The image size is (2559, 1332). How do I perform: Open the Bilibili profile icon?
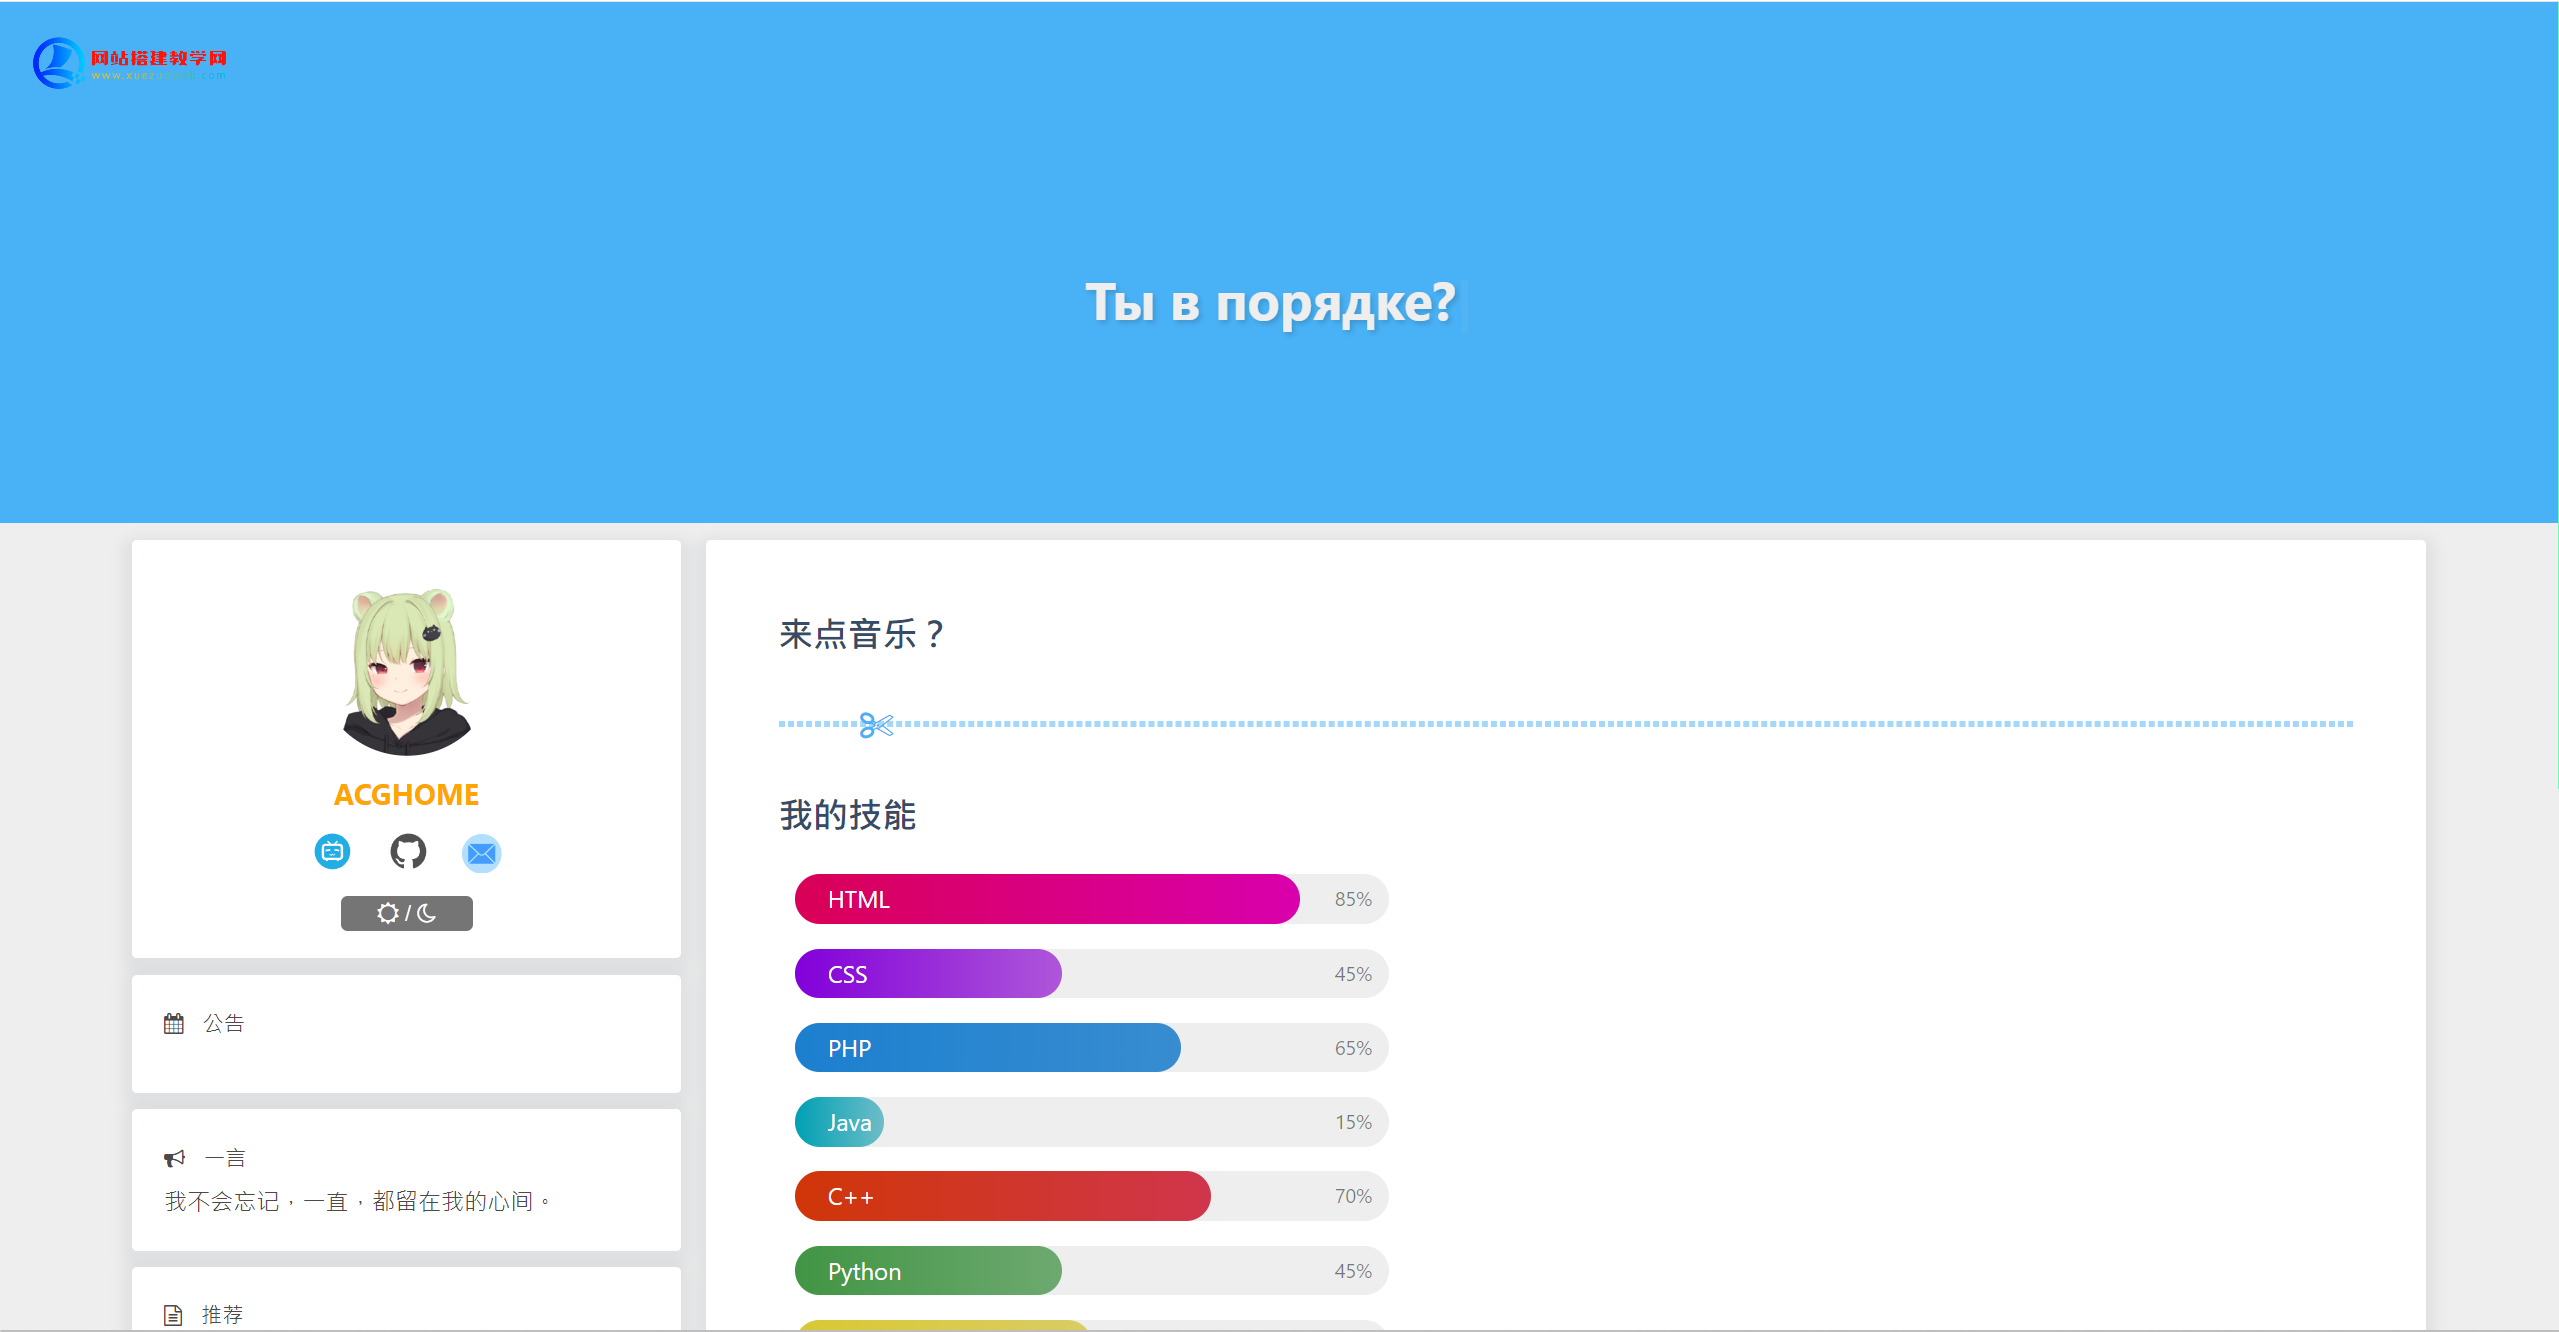[x=332, y=852]
